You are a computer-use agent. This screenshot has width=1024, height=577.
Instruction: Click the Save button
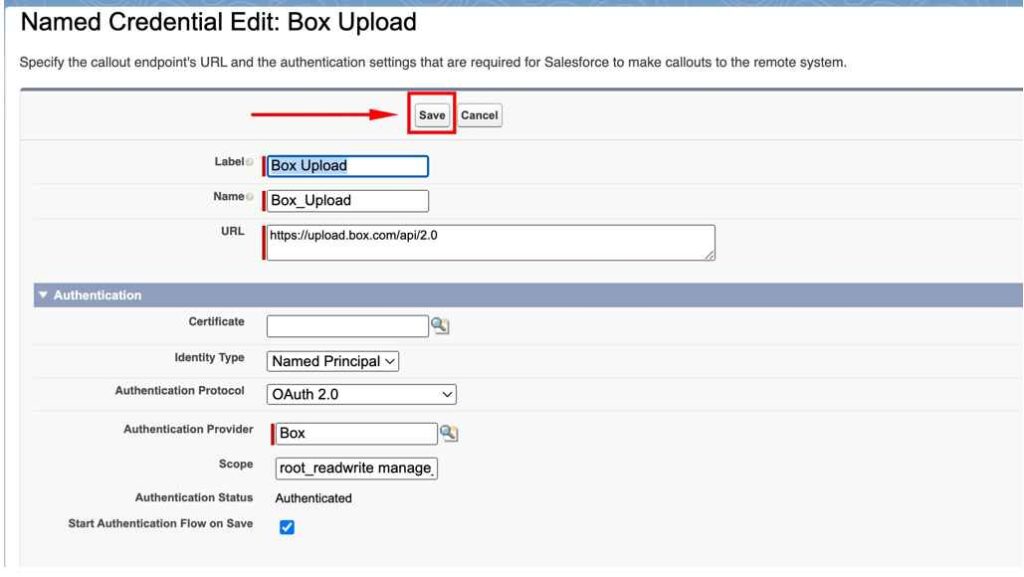point(432,115)
